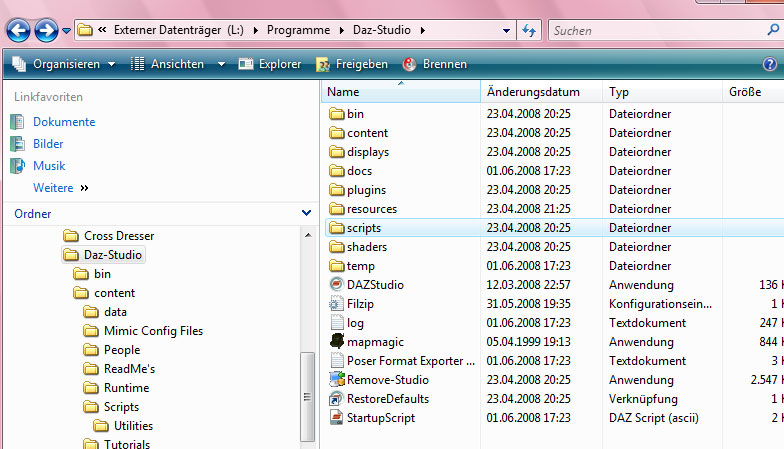
Task: Click the magnifier search icon
Action: 774,30
